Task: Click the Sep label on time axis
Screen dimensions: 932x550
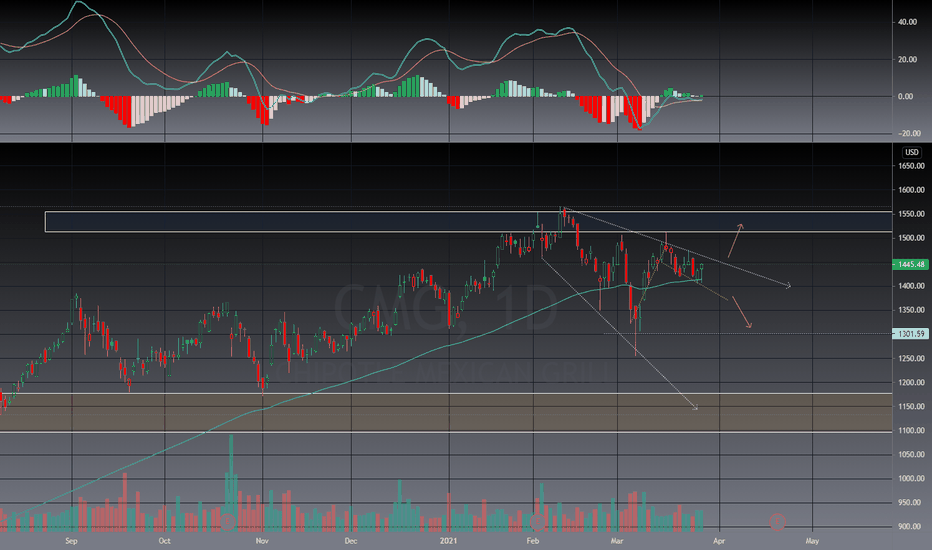Action: (71, 541)
